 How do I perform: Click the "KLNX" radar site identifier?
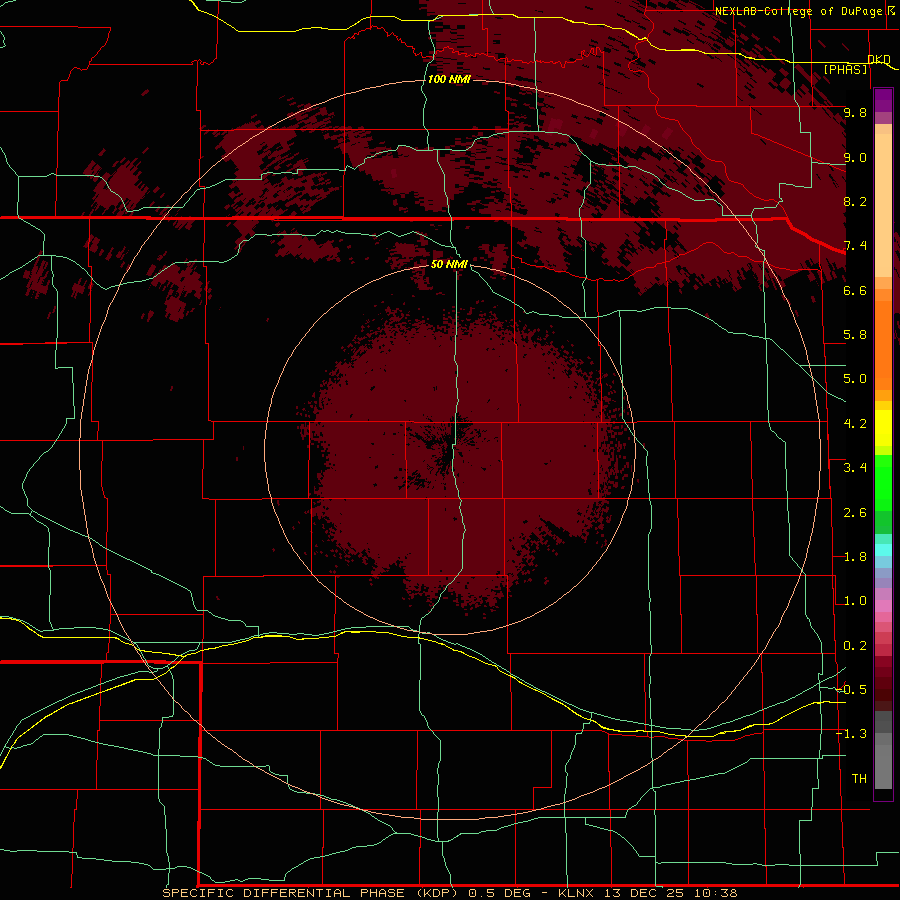pyautogui.click(x=576, y=893)
